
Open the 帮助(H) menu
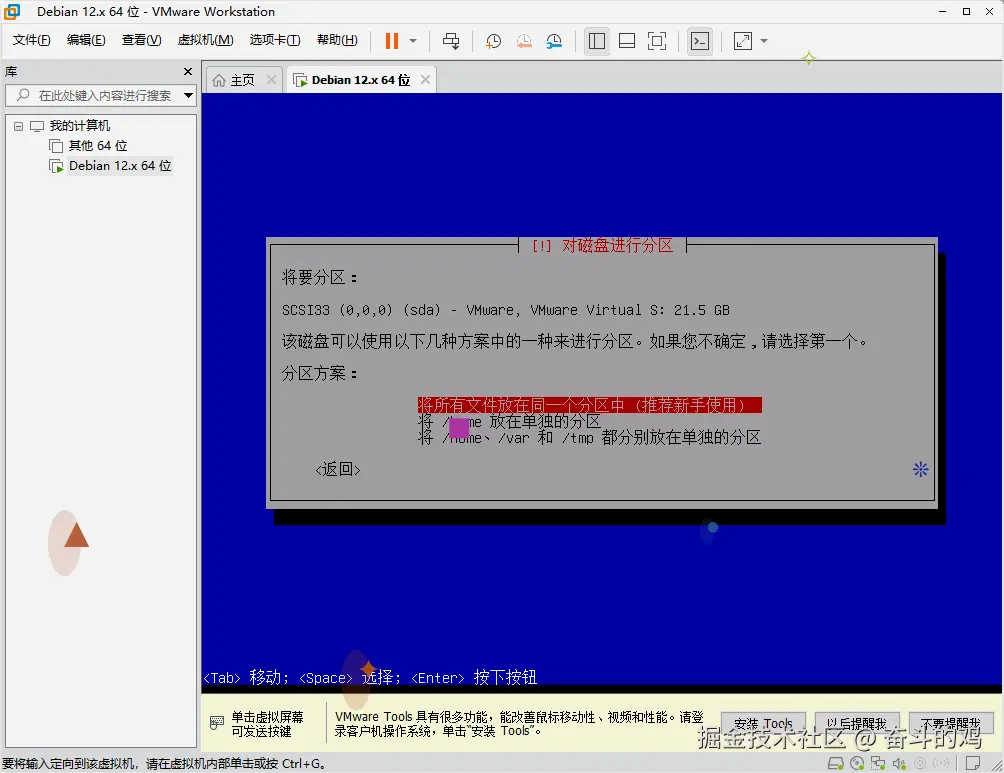pyautogui.click(x=337, y=40)
